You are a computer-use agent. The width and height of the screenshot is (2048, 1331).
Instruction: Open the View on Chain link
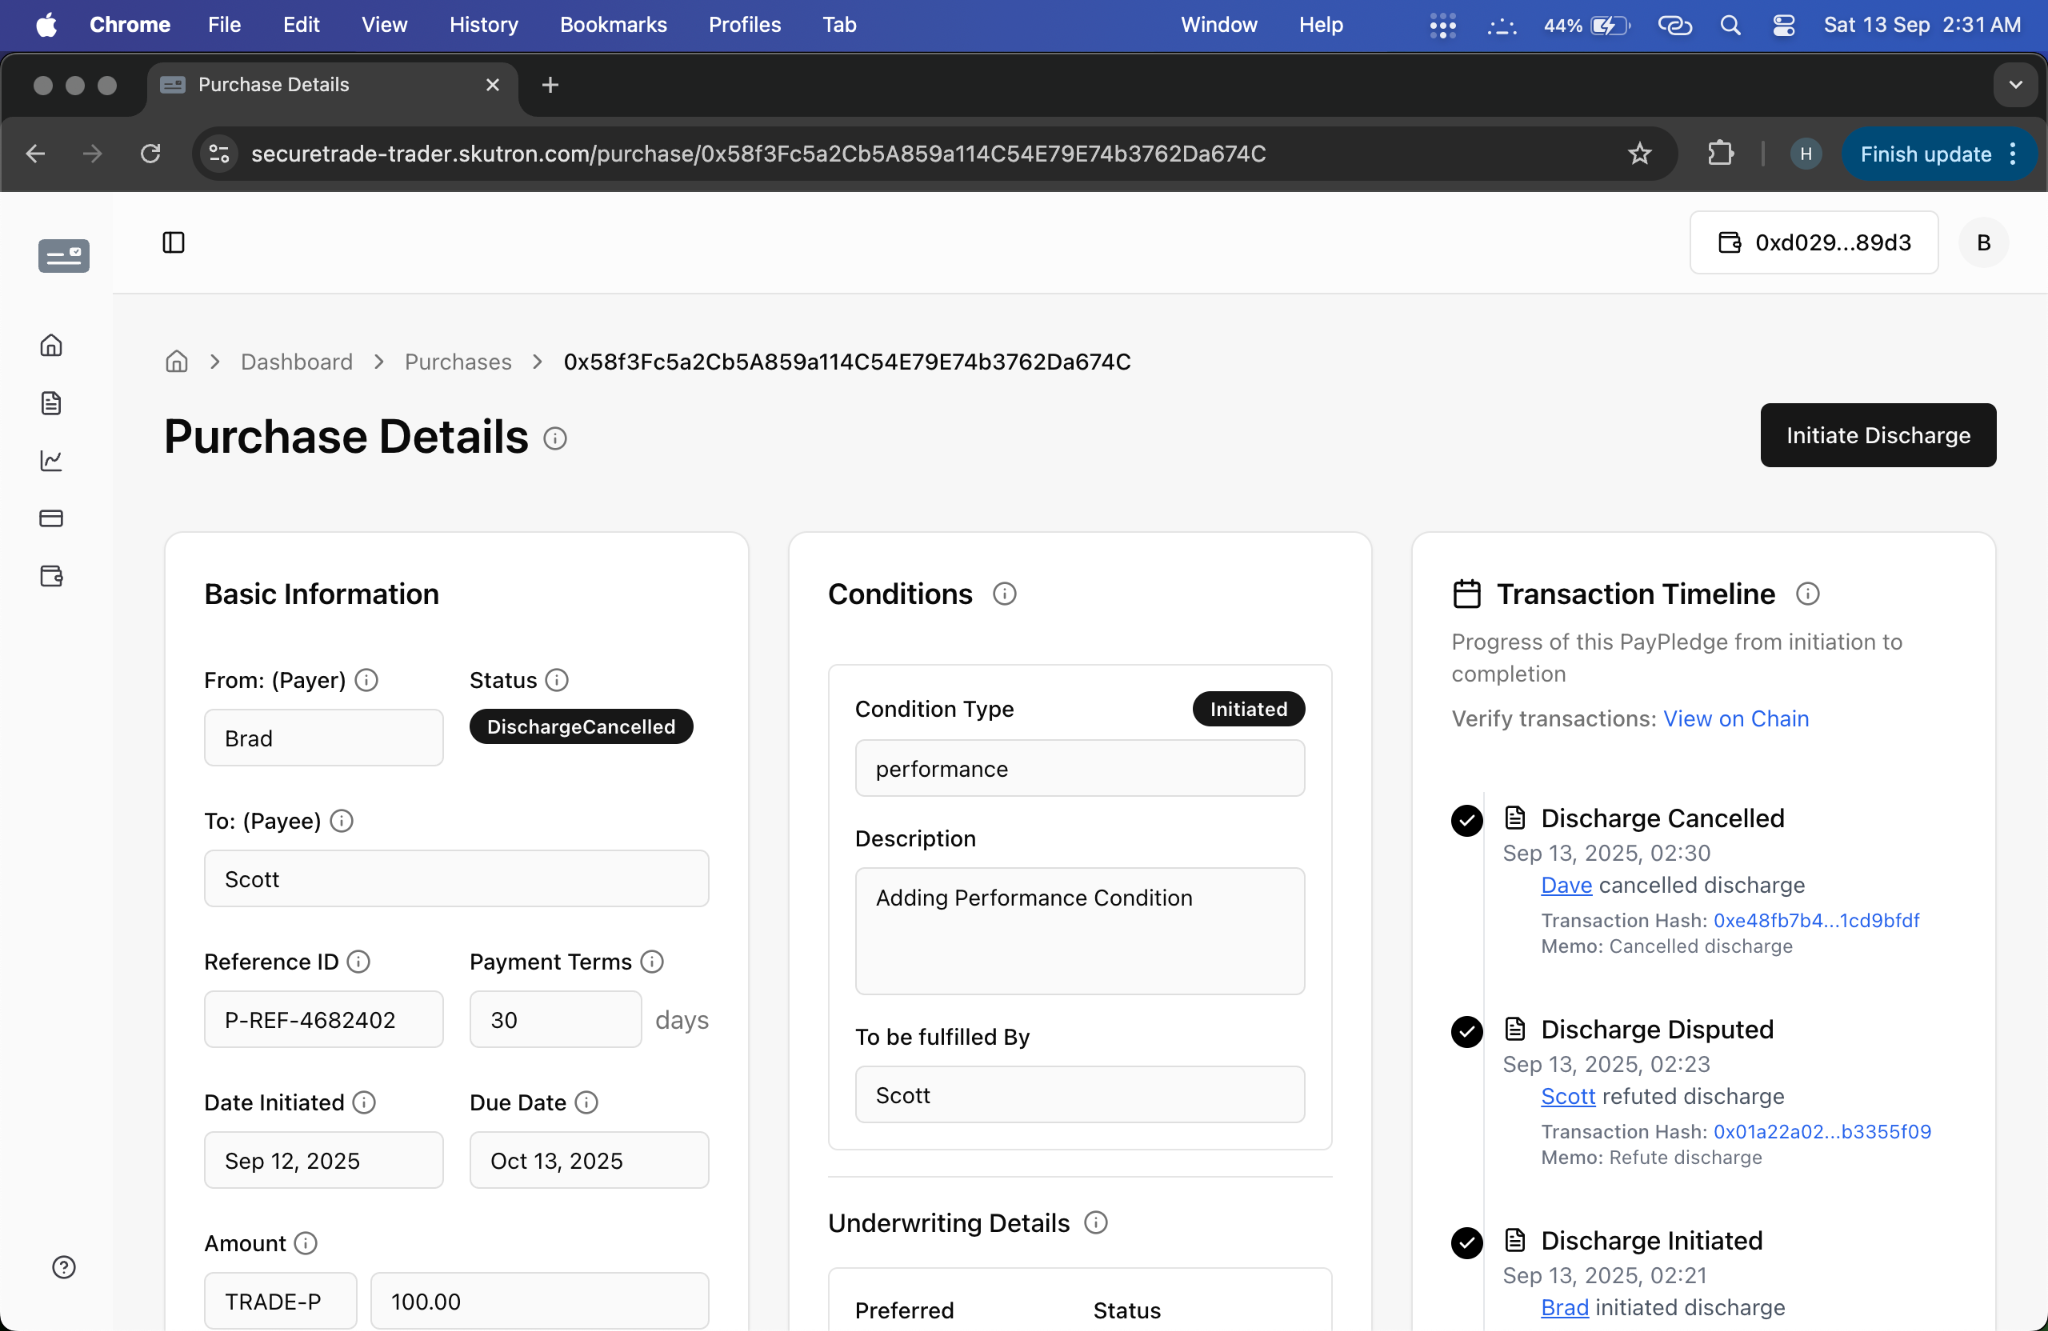coord(1736,719)
